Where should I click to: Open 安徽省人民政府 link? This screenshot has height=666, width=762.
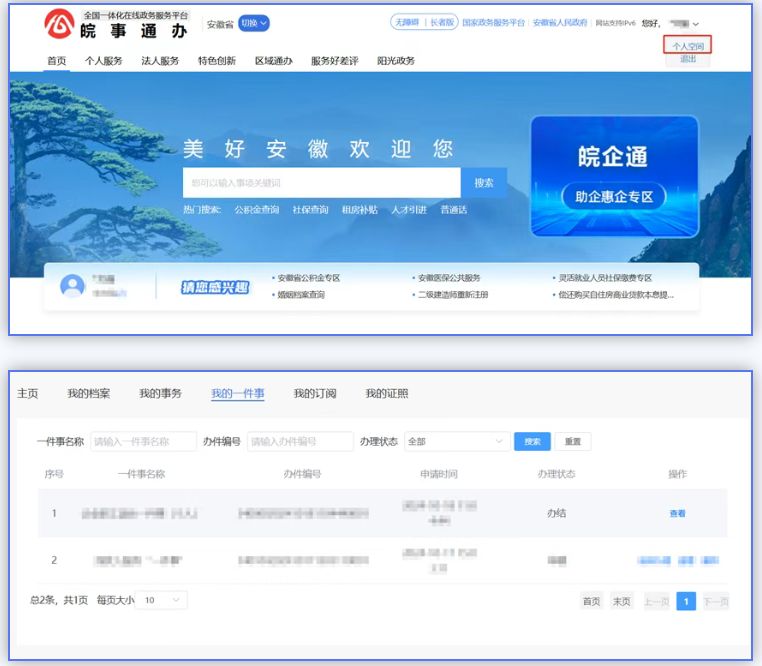pyautogui.click(x=560, y=22)
